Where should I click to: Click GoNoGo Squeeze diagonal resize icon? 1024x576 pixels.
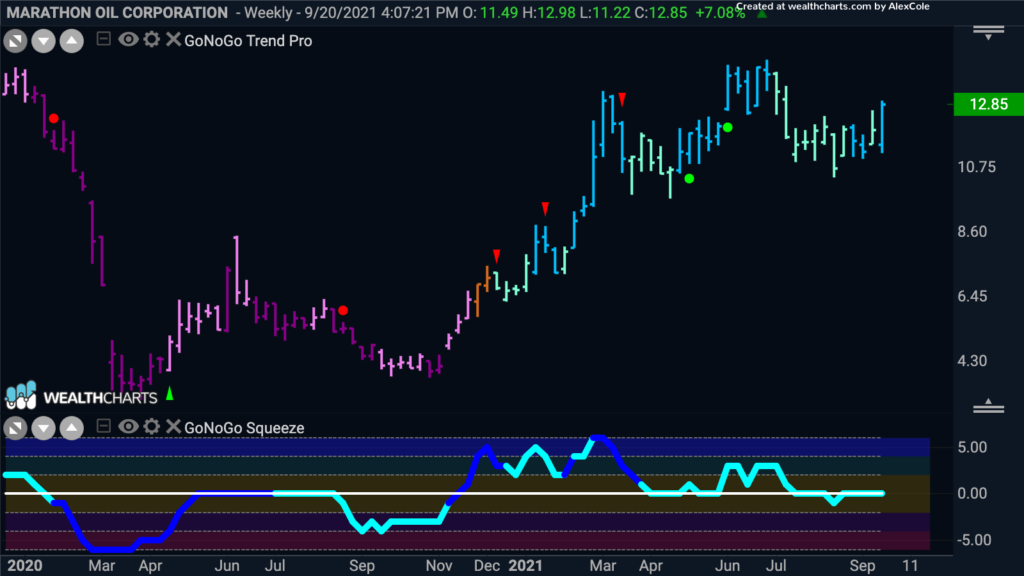[15, 428]
